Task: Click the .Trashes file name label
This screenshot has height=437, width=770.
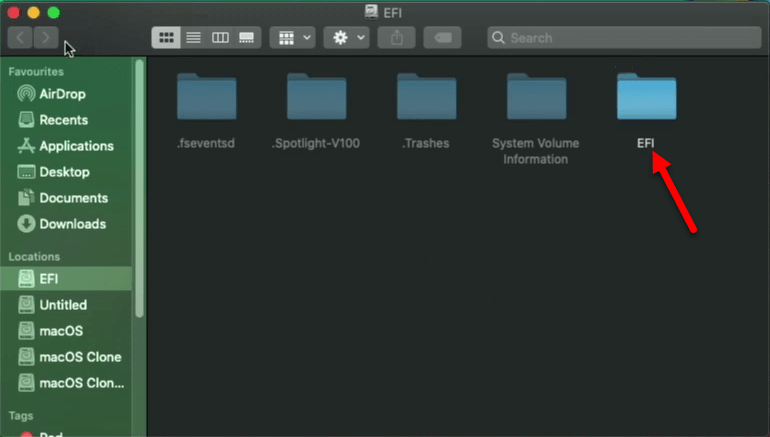Action: click(x=426, y=143)
